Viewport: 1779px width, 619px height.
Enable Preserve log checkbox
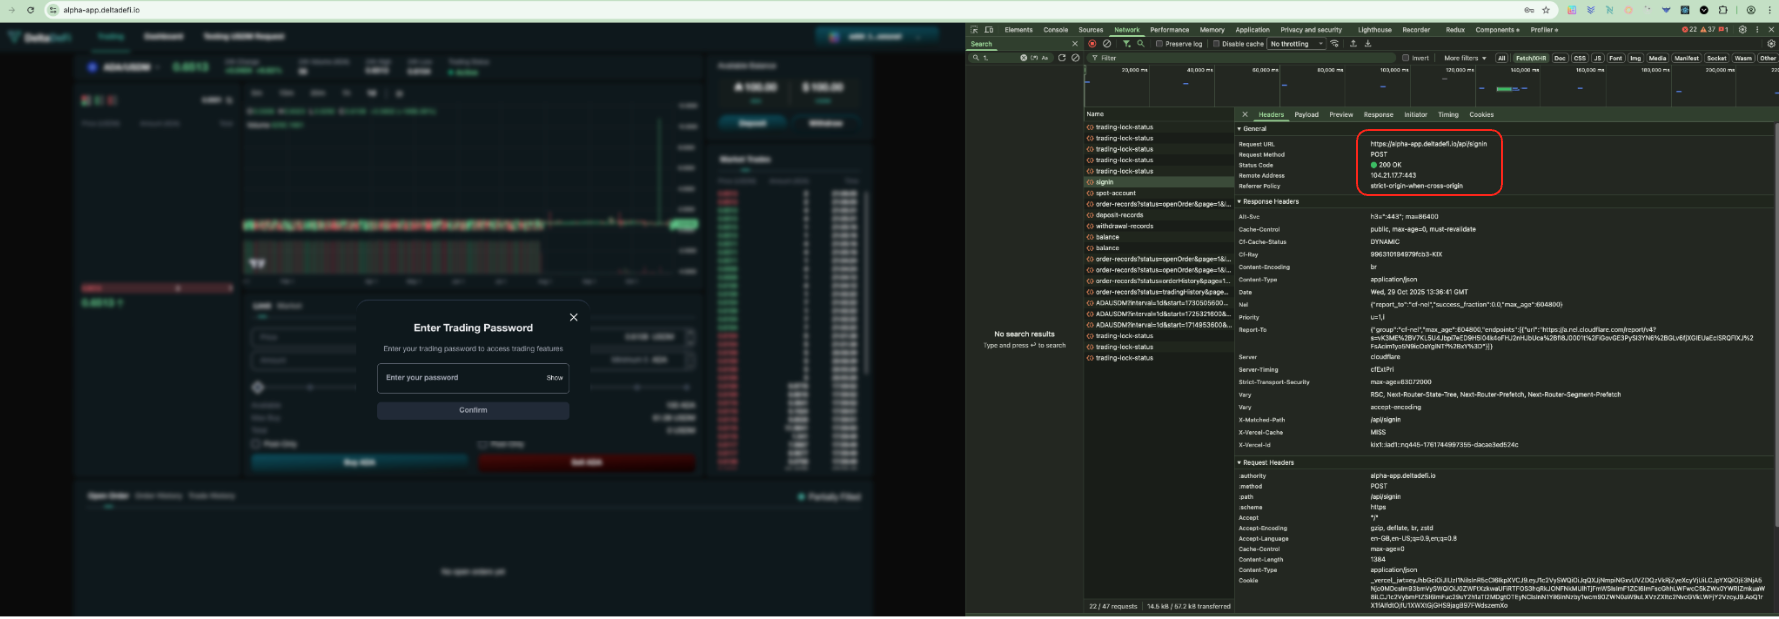pyautogui.click(x=1159, y=44)
